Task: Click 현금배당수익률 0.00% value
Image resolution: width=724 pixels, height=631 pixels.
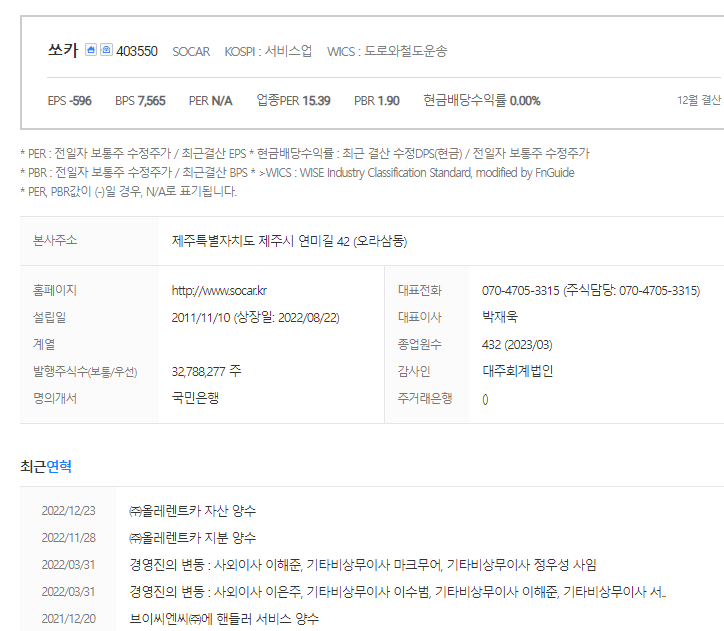Action: 482,100
